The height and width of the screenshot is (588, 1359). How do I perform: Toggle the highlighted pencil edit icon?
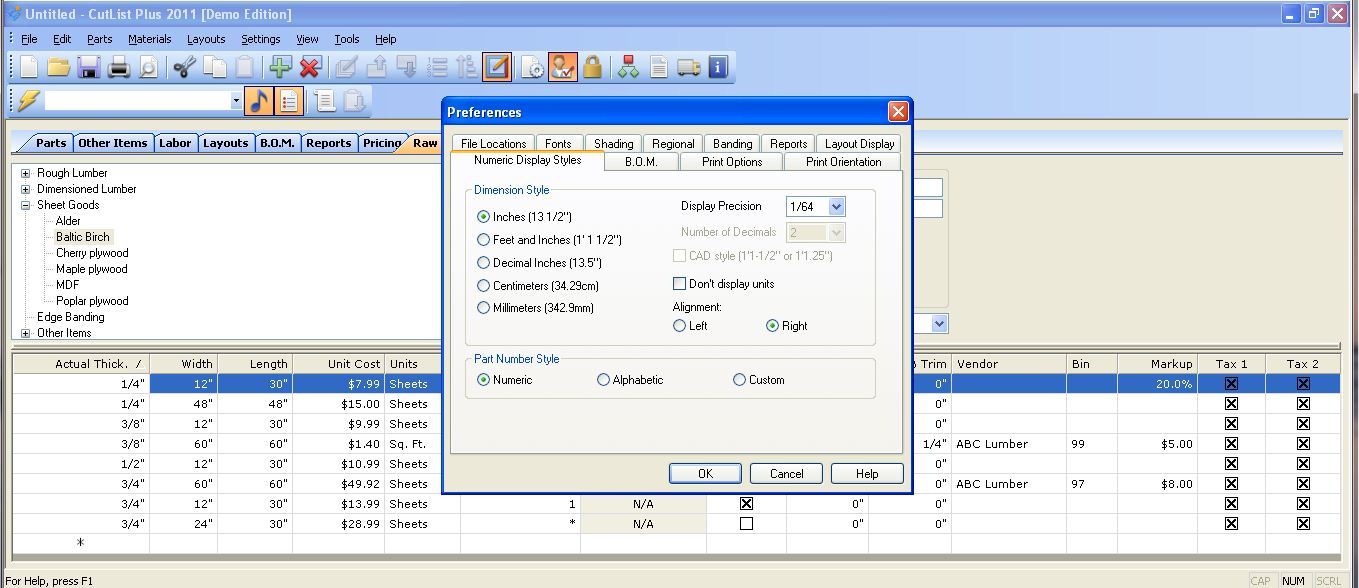pos(497,67)
